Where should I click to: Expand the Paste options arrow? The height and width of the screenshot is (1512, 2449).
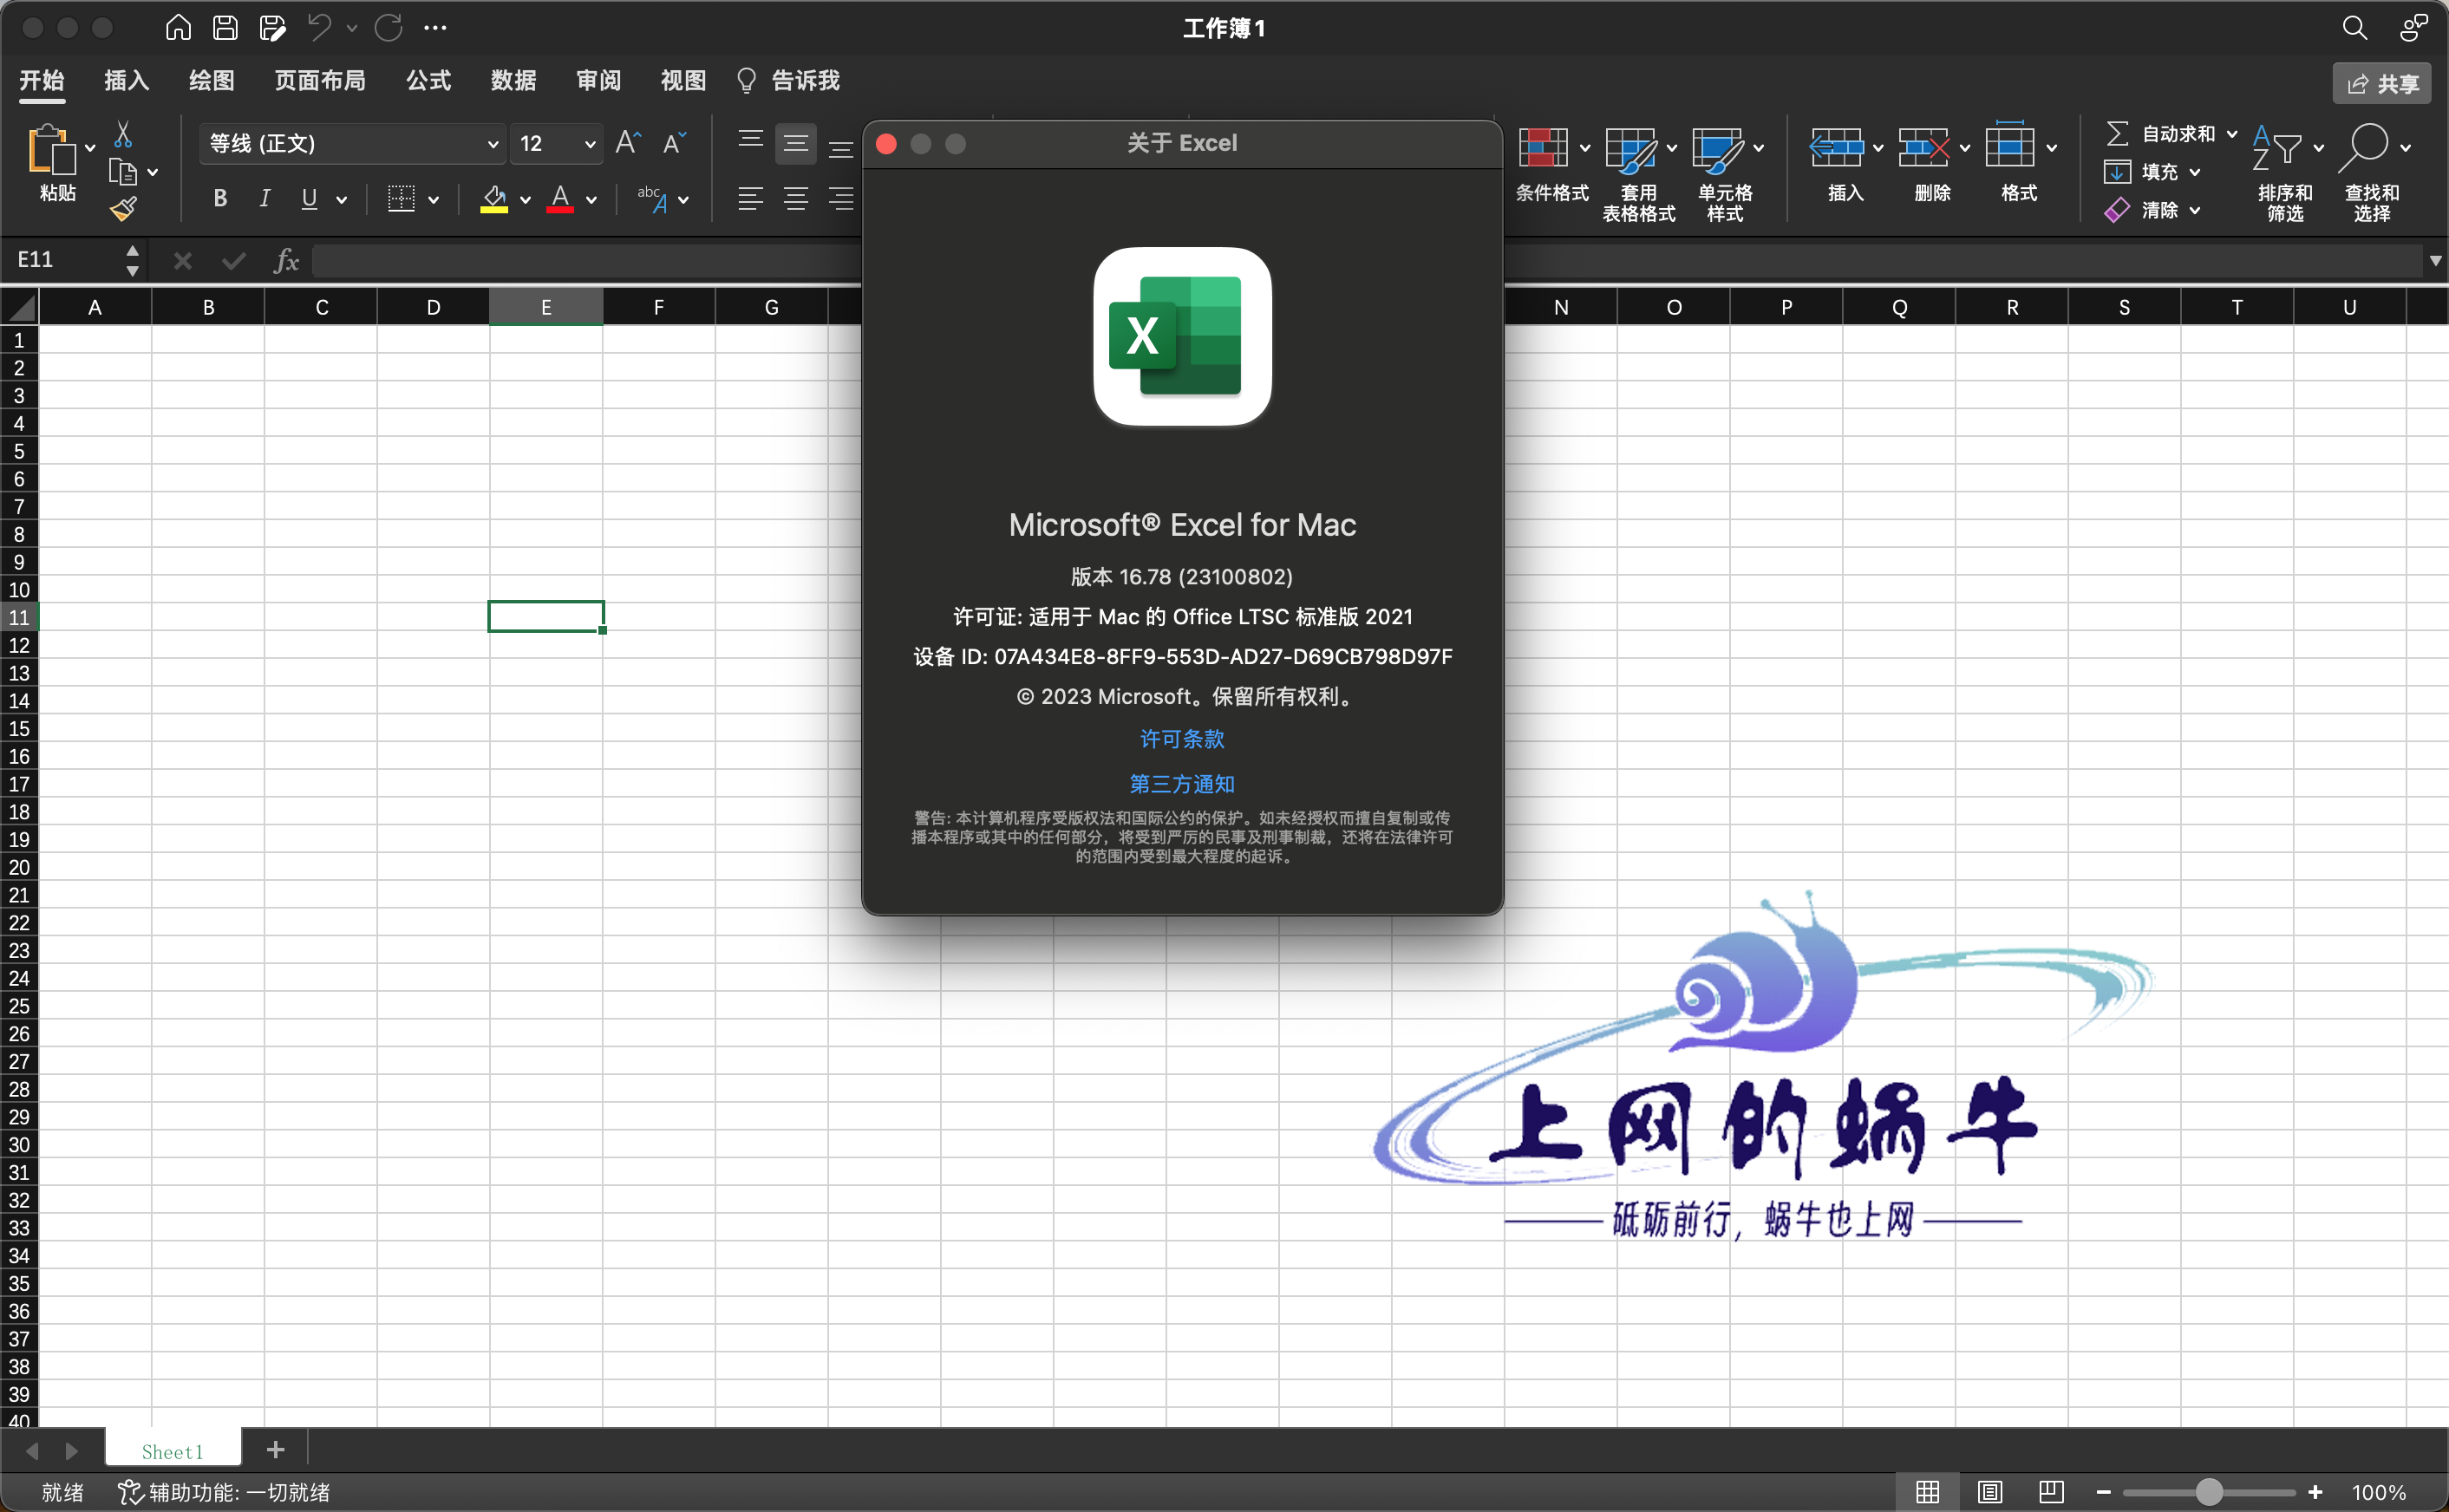[x=90, y=148]
